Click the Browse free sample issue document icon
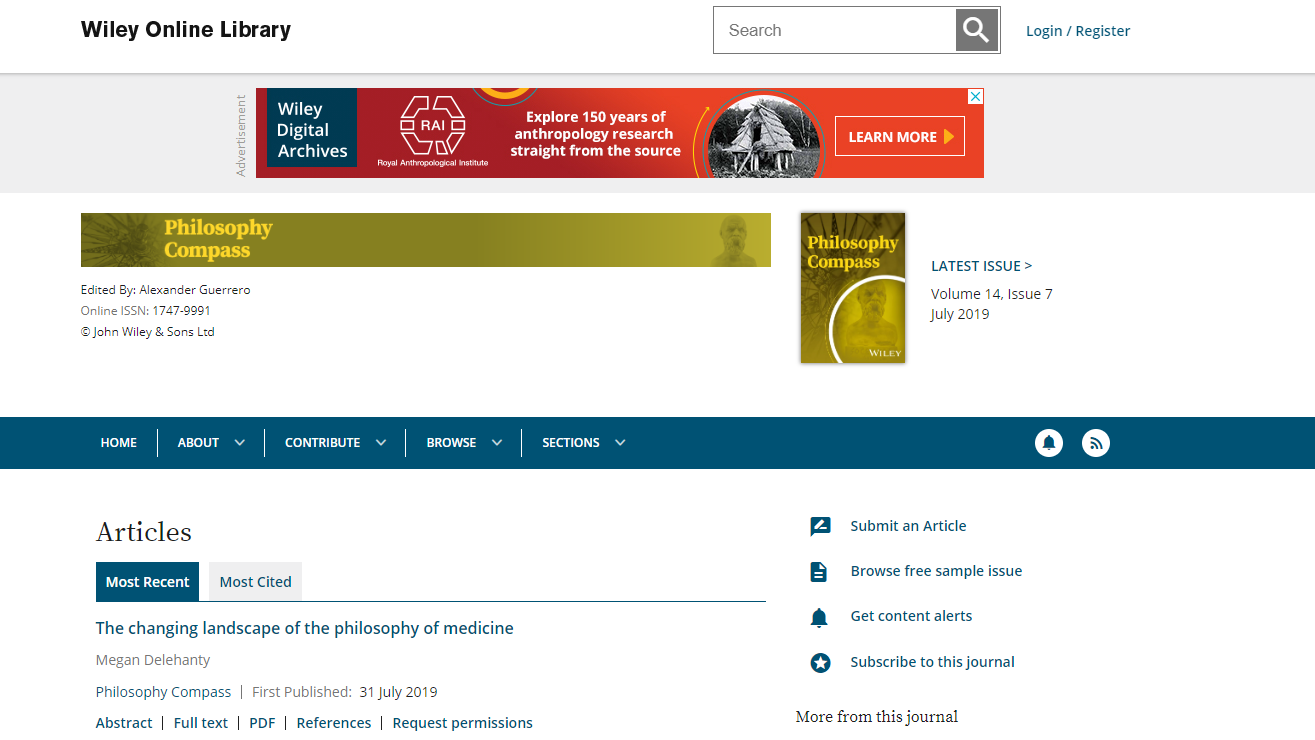This screenshot has height=740, width=1315. point(819,572)
